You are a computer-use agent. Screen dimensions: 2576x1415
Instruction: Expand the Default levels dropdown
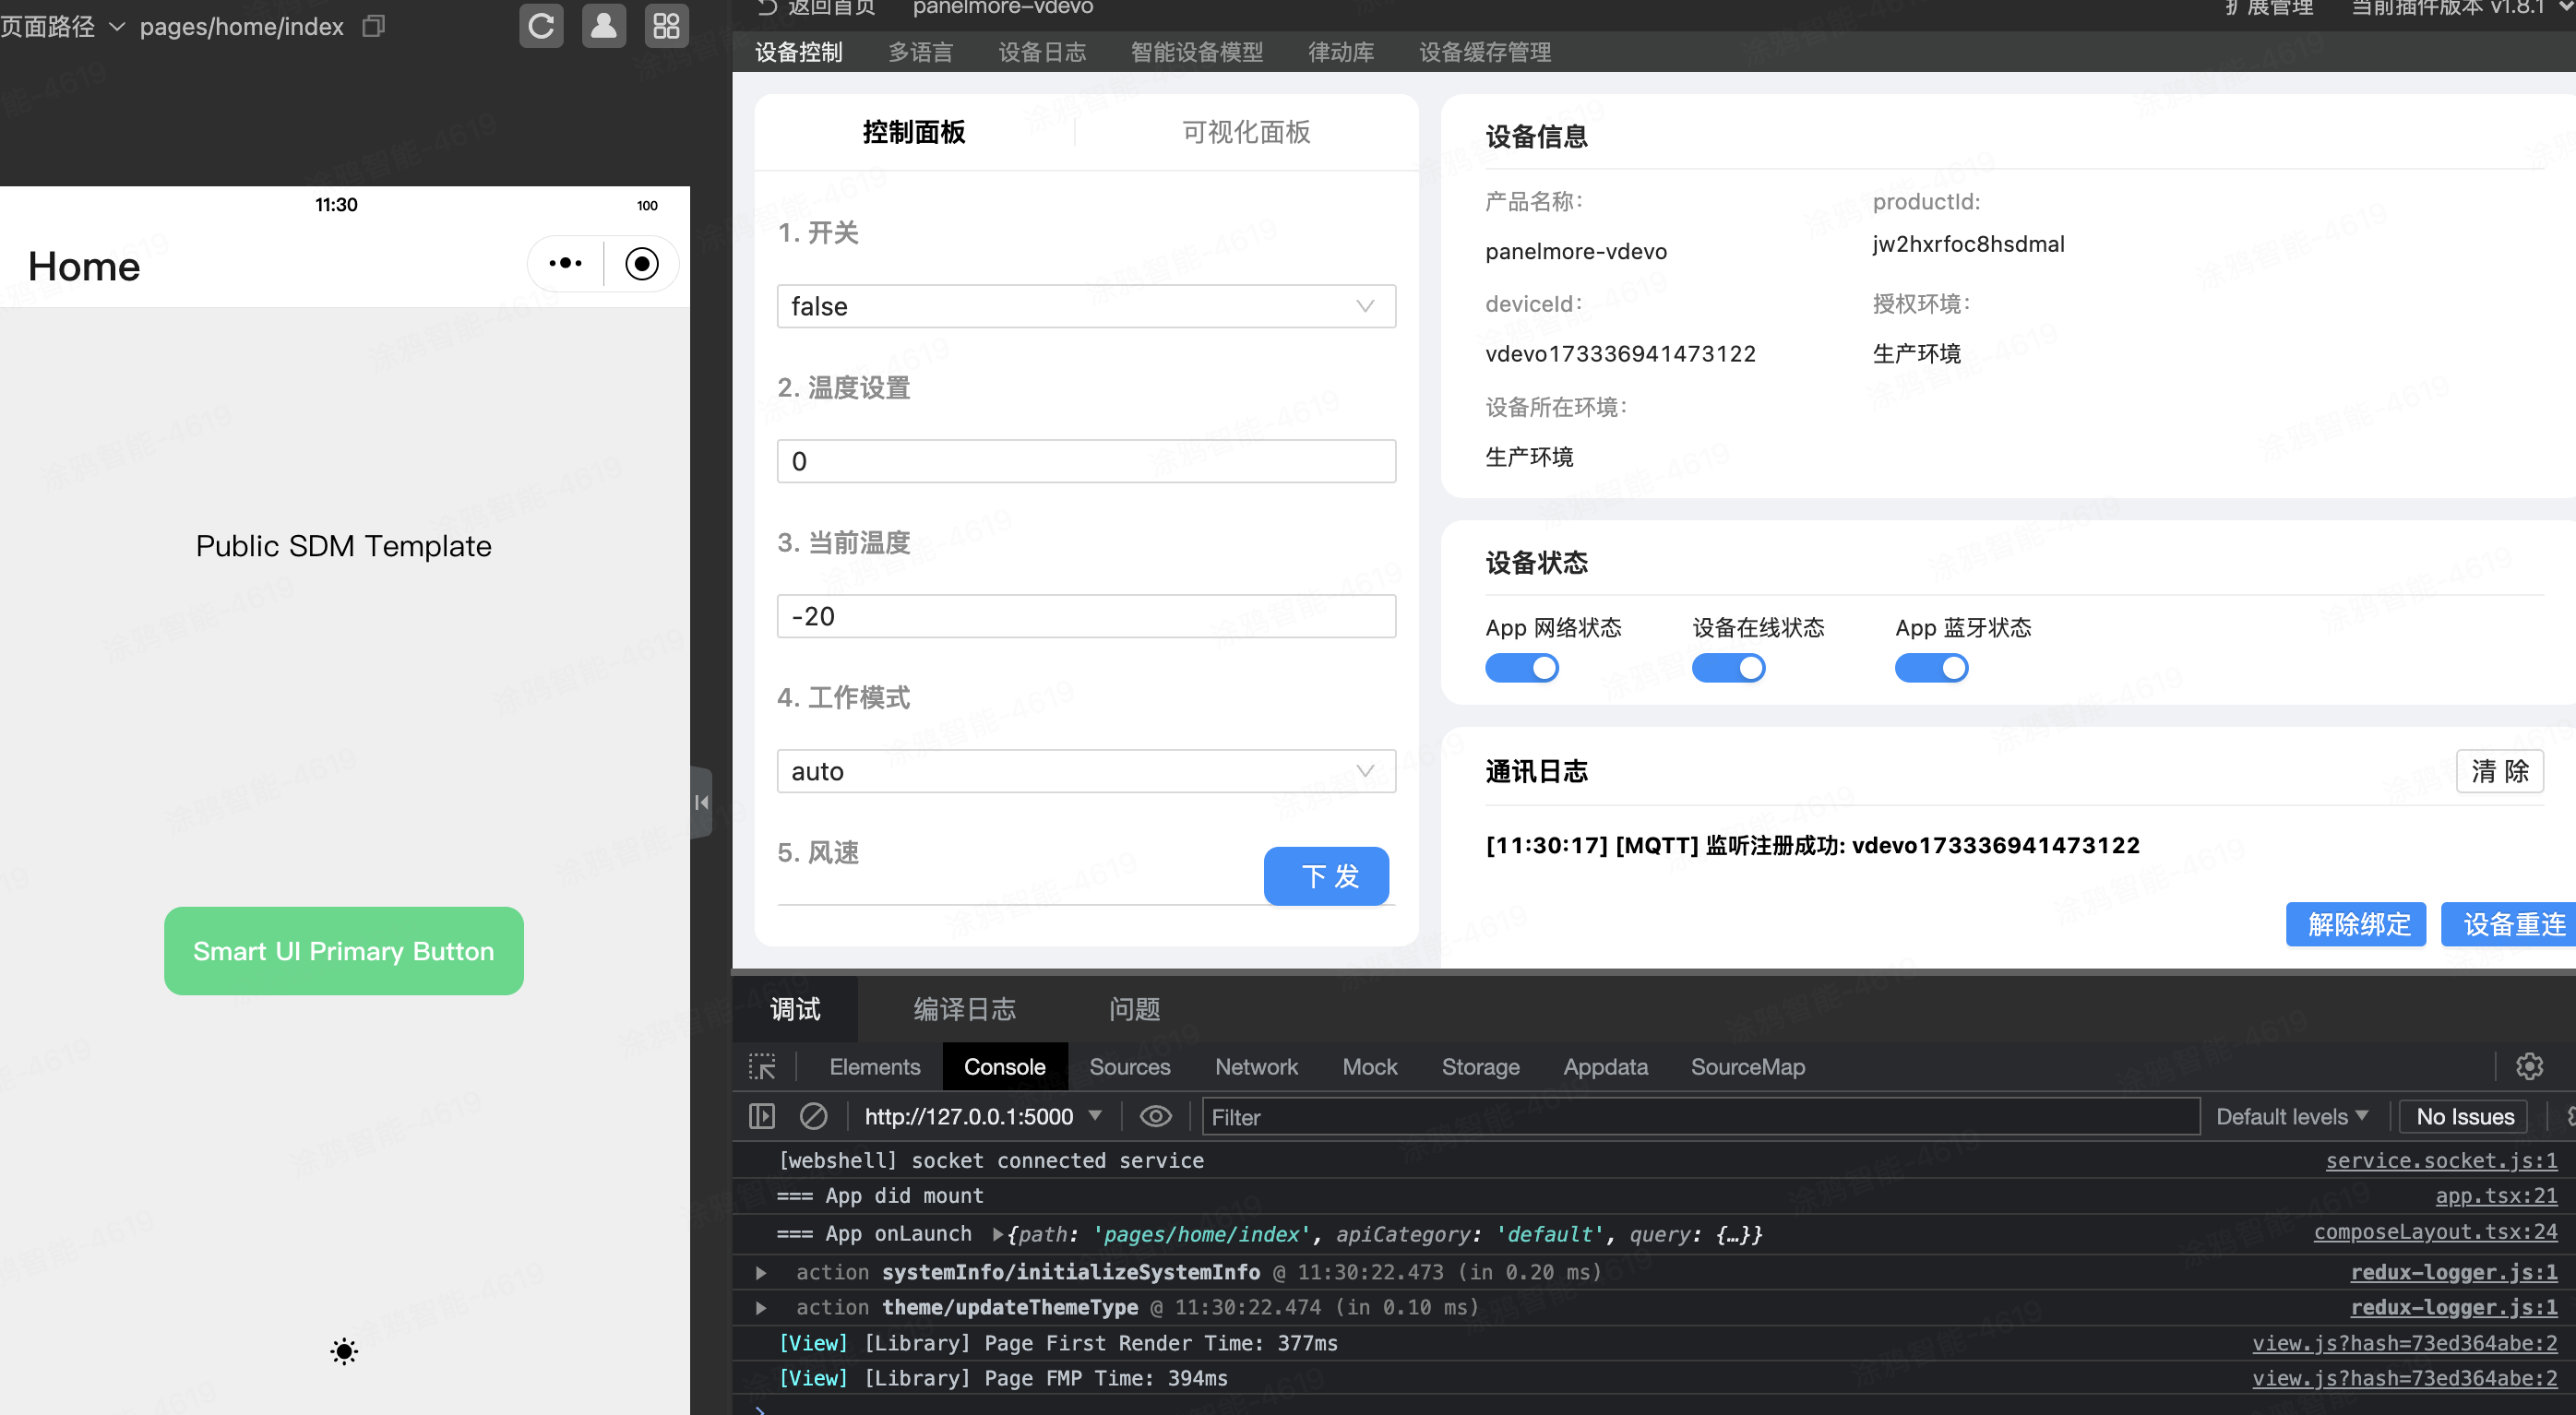point(2291,1116)
